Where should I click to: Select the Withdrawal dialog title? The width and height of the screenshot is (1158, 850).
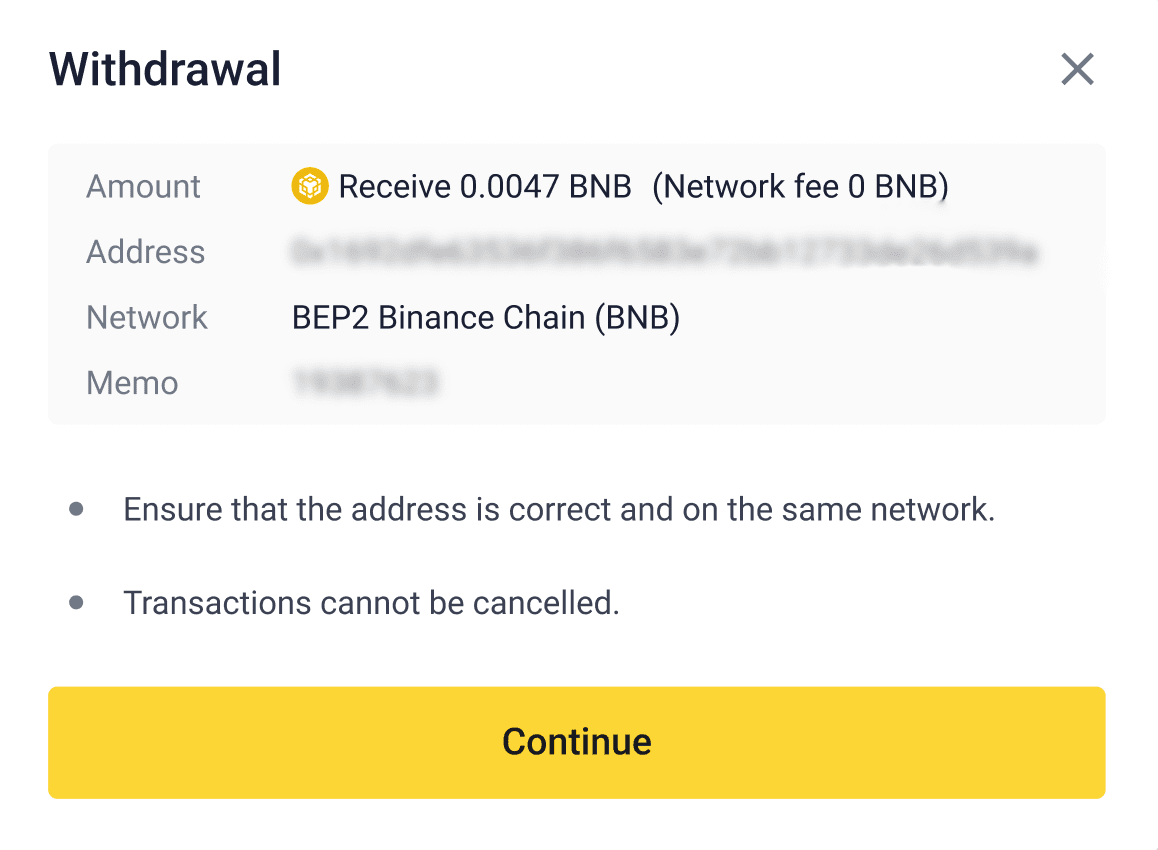[165, 70]
